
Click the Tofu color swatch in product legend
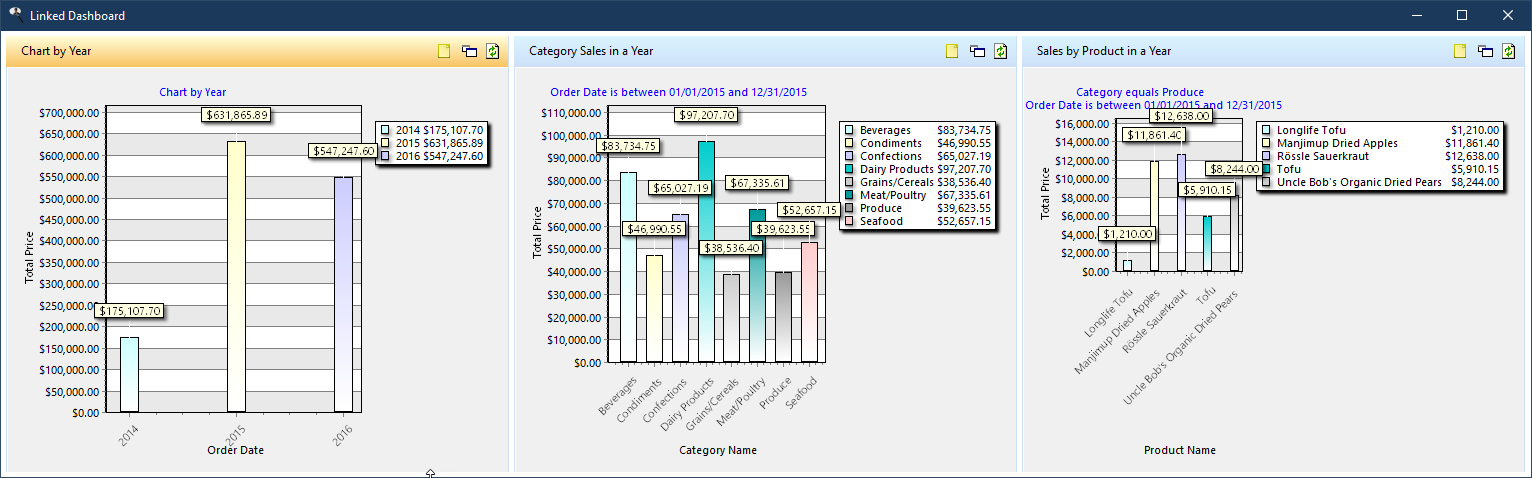1265,169
